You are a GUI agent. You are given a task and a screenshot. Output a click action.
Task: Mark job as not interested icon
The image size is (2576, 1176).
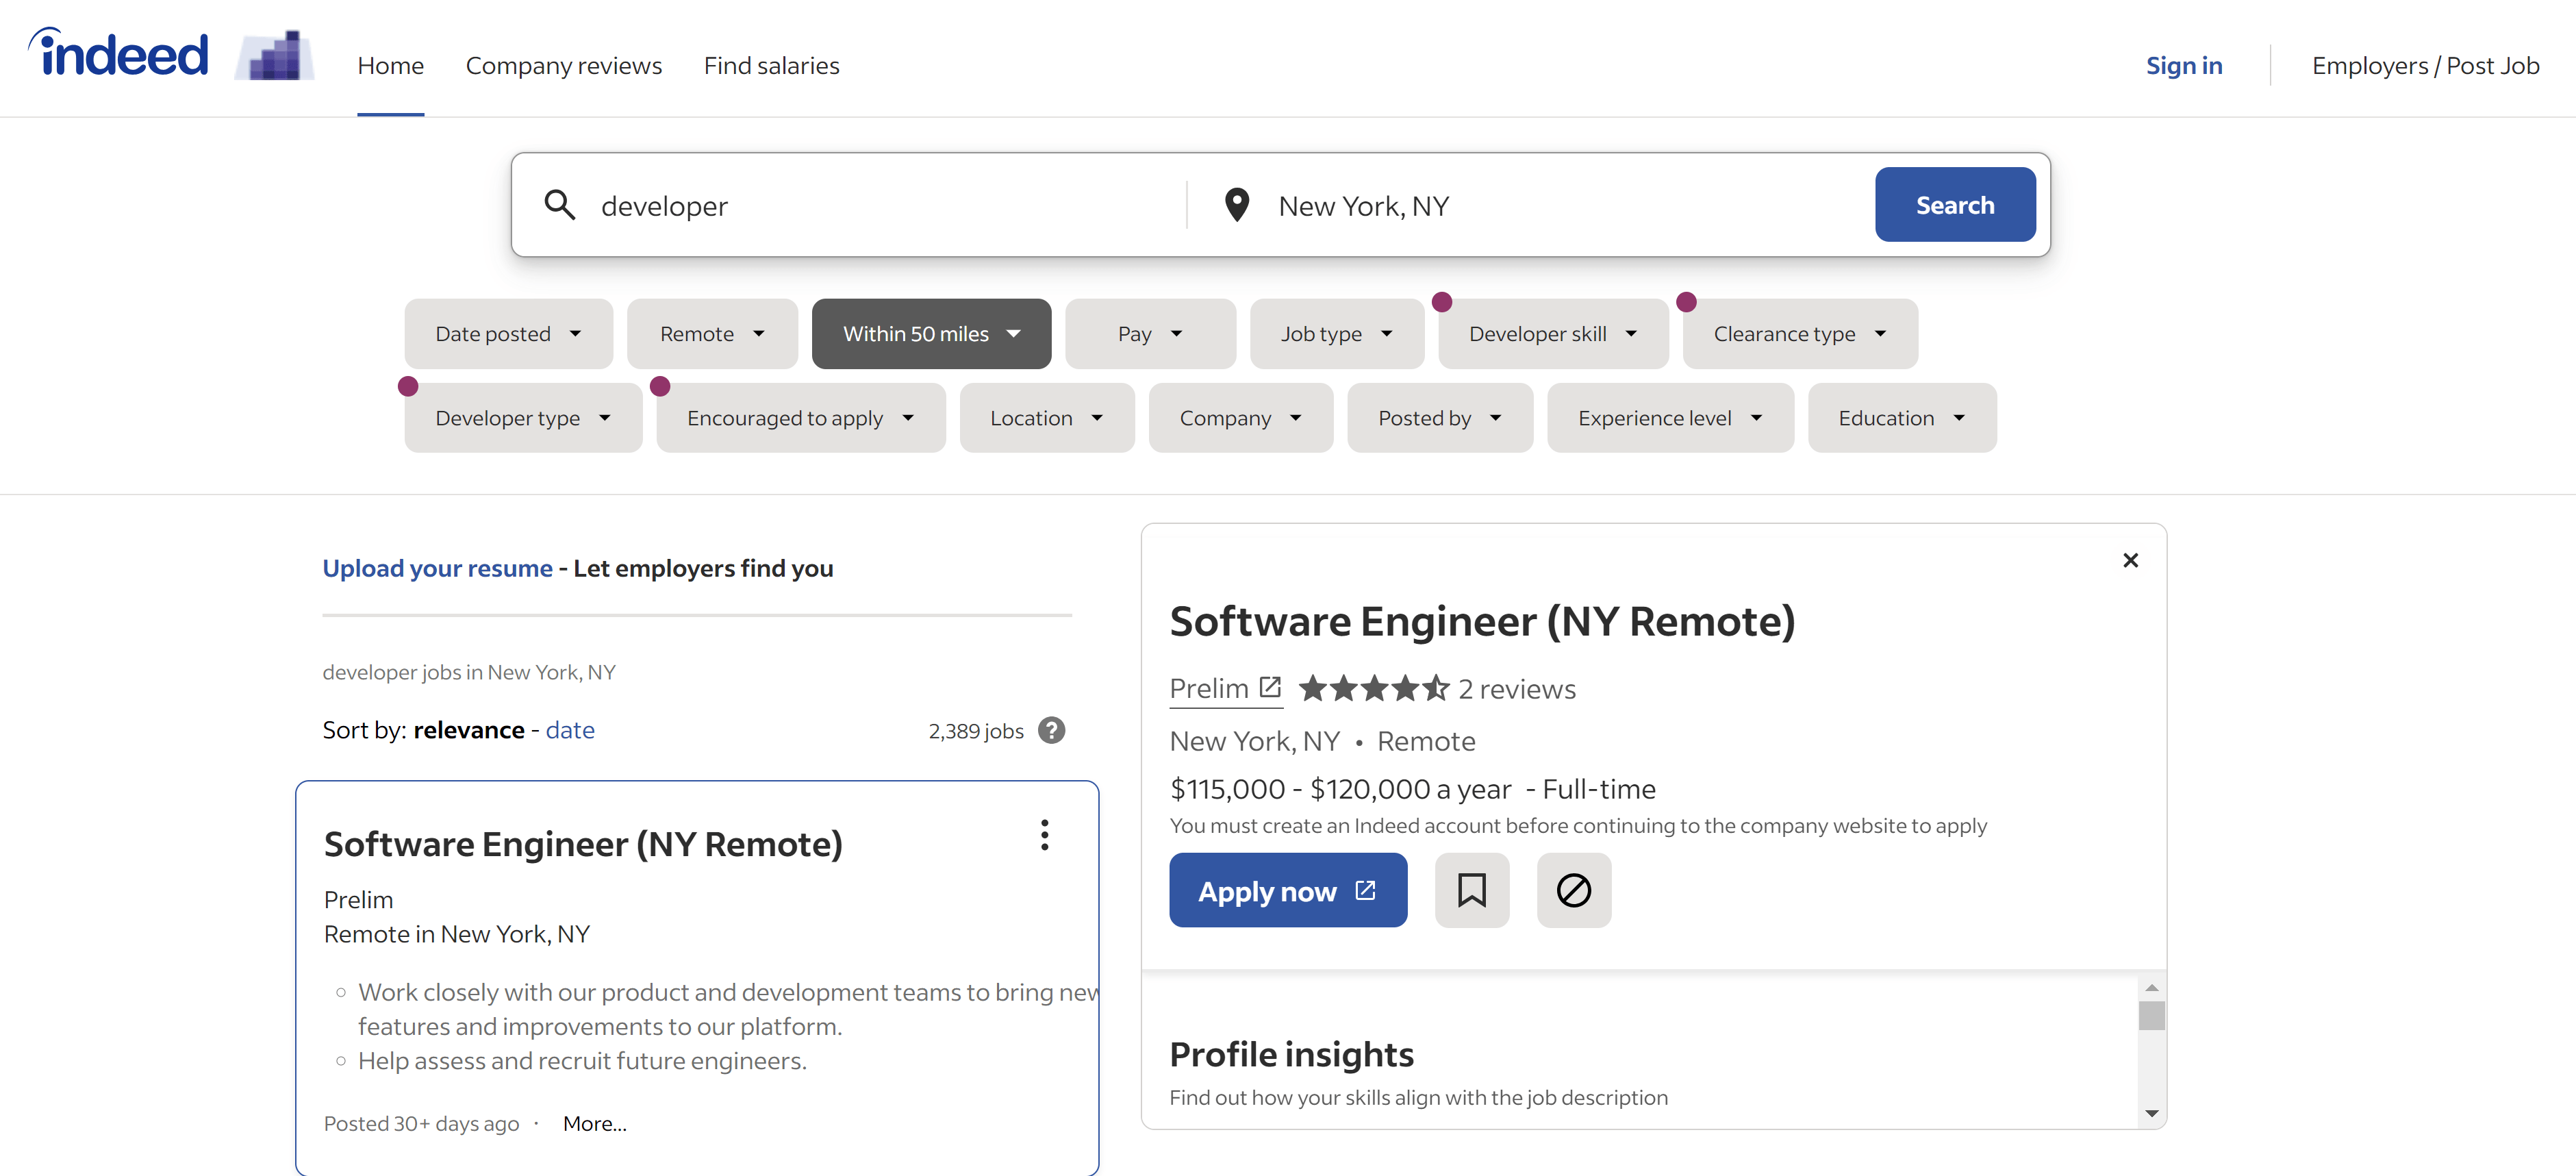(1573, 890)
